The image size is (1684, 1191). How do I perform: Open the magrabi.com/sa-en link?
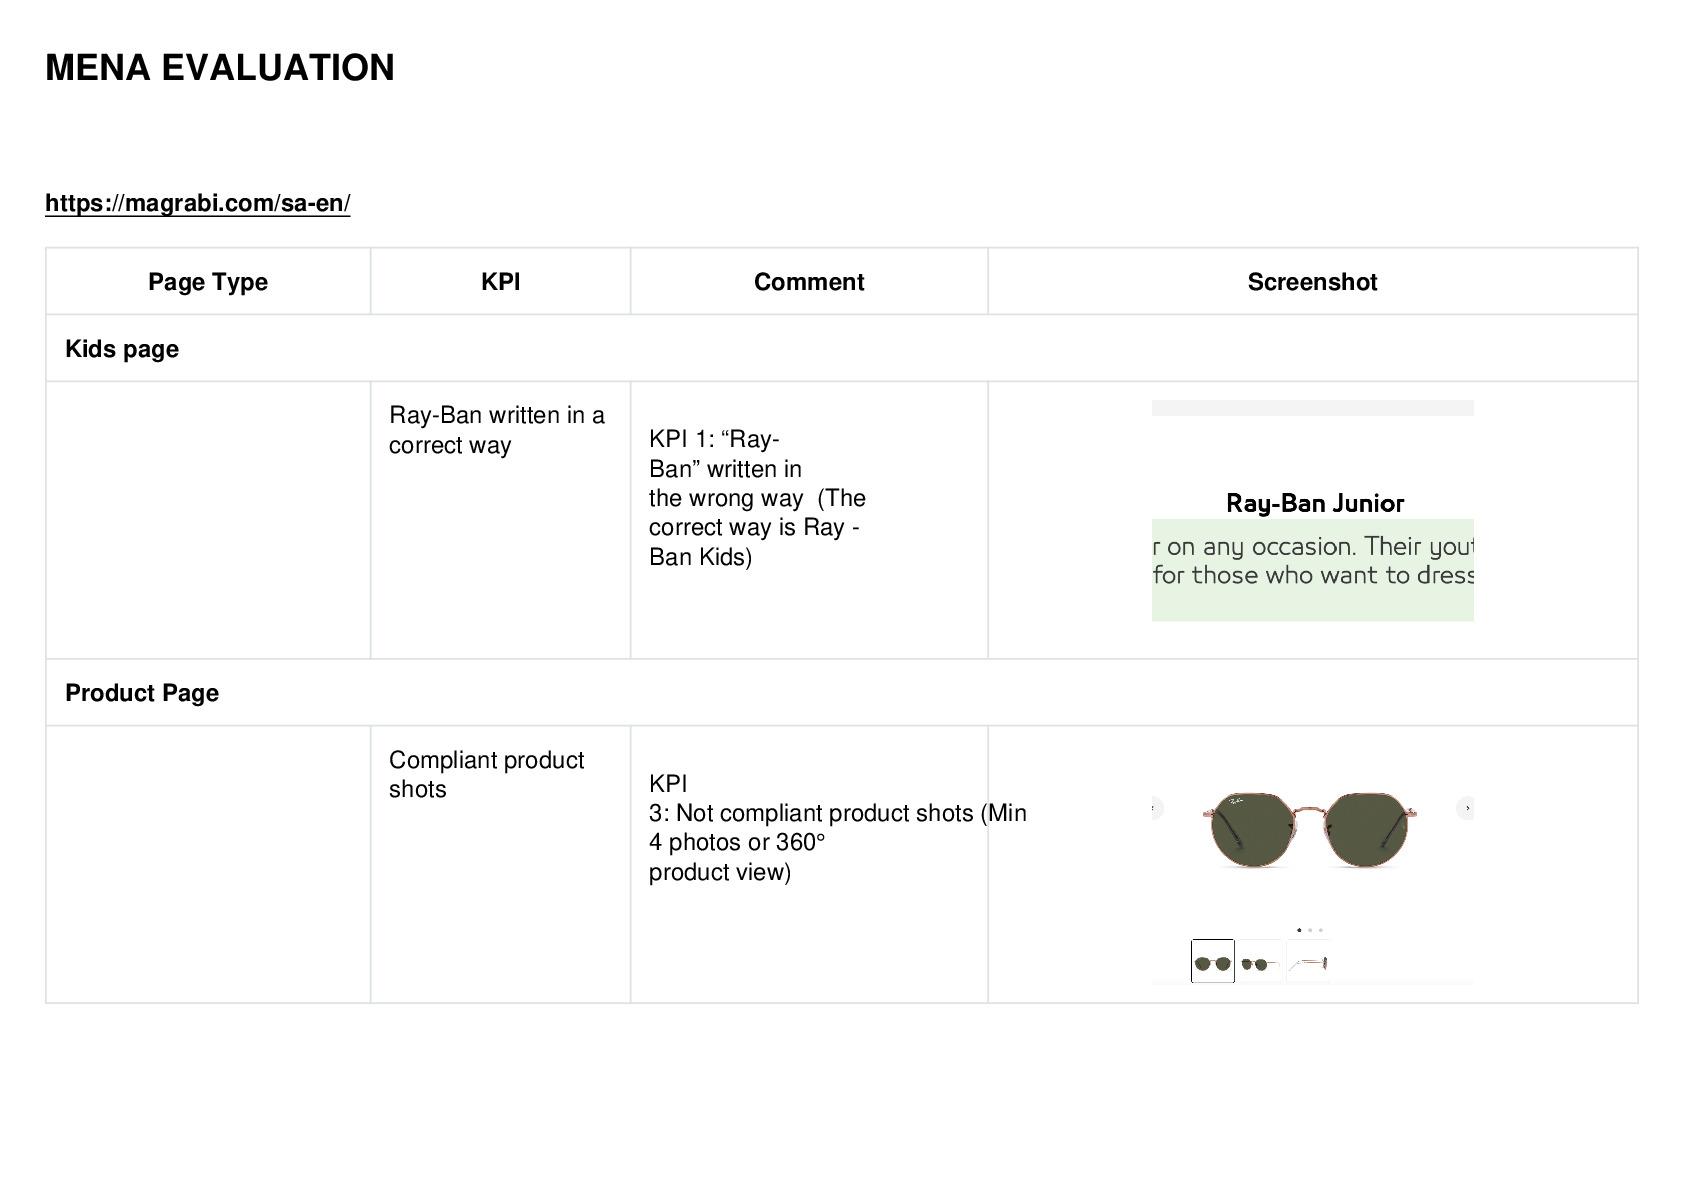(x=198, y=203)
